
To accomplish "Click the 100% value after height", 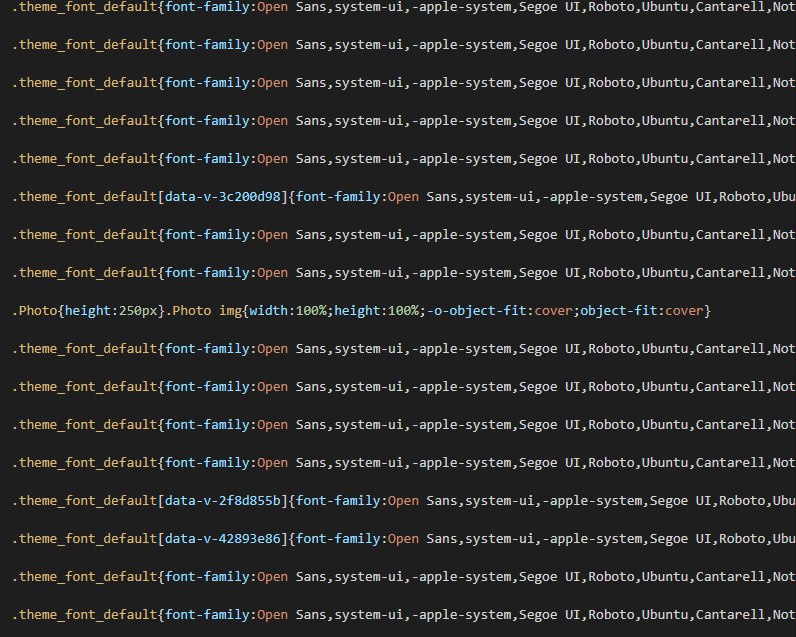I will click(x=404, y=310).
